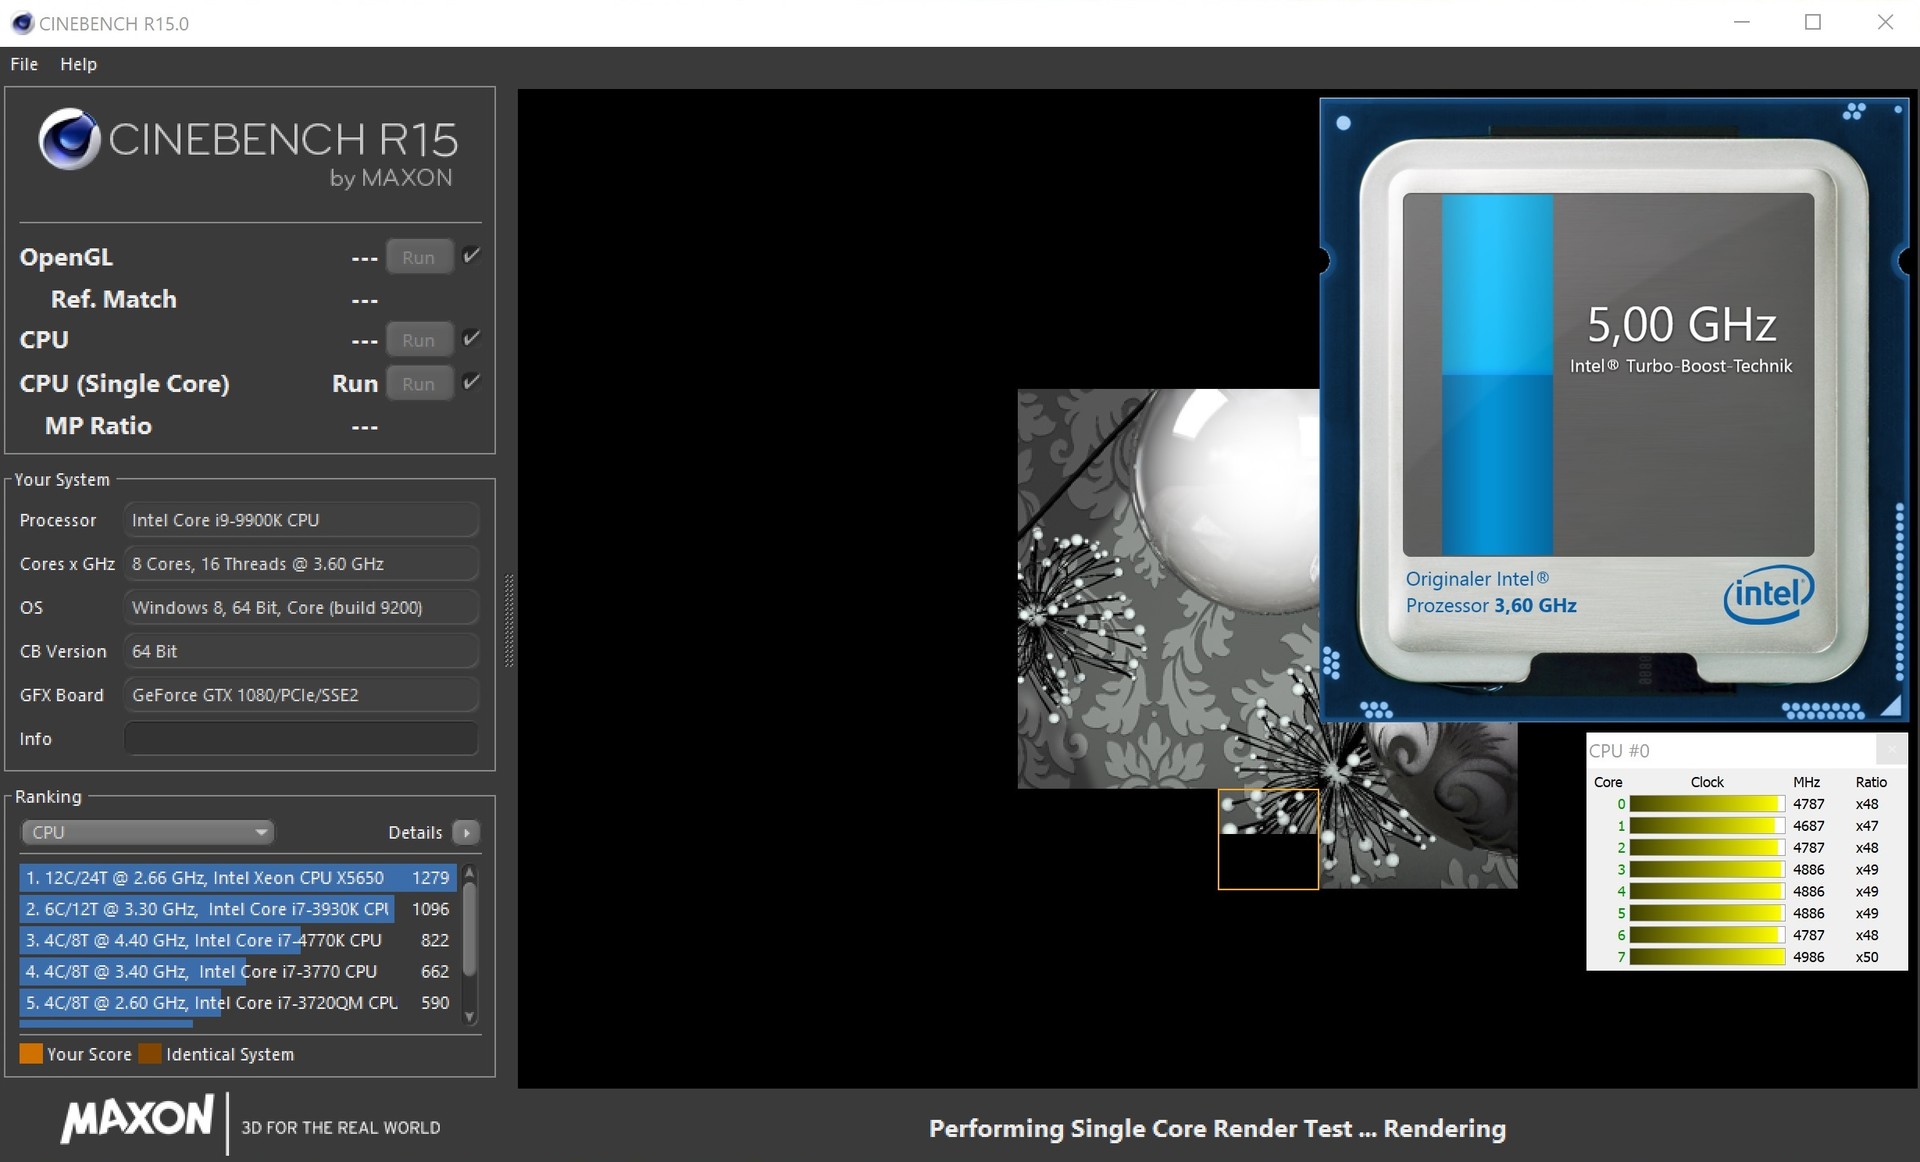Open the Help menu

pyautogui.click(x=78, y=64)
